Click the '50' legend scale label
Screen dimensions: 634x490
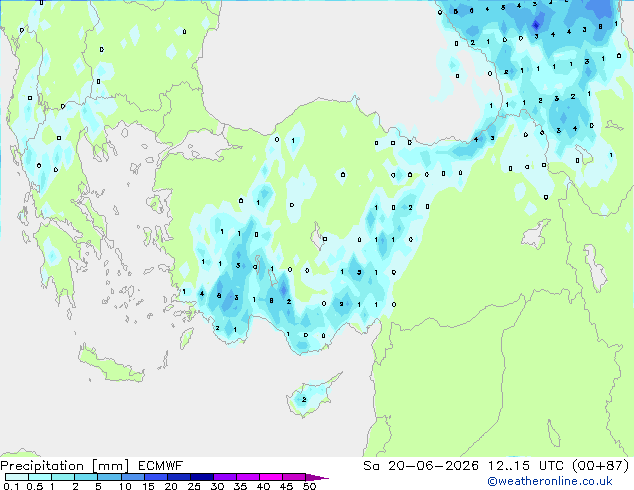(x=310, y=486)
